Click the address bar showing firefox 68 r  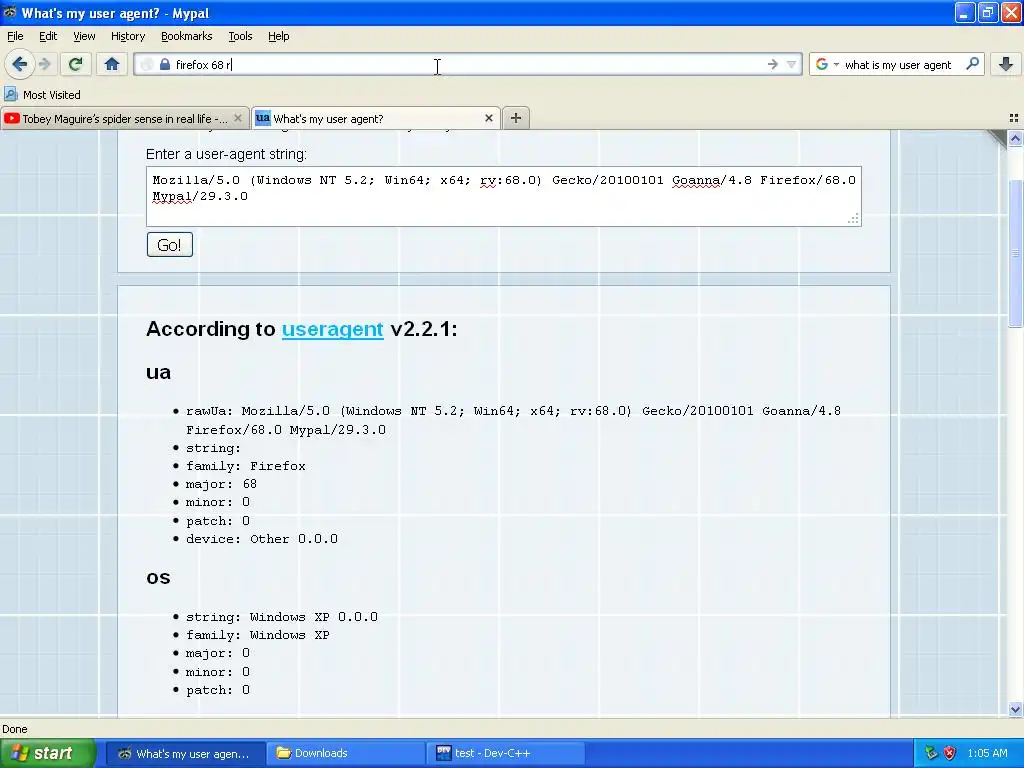[467, 64]
